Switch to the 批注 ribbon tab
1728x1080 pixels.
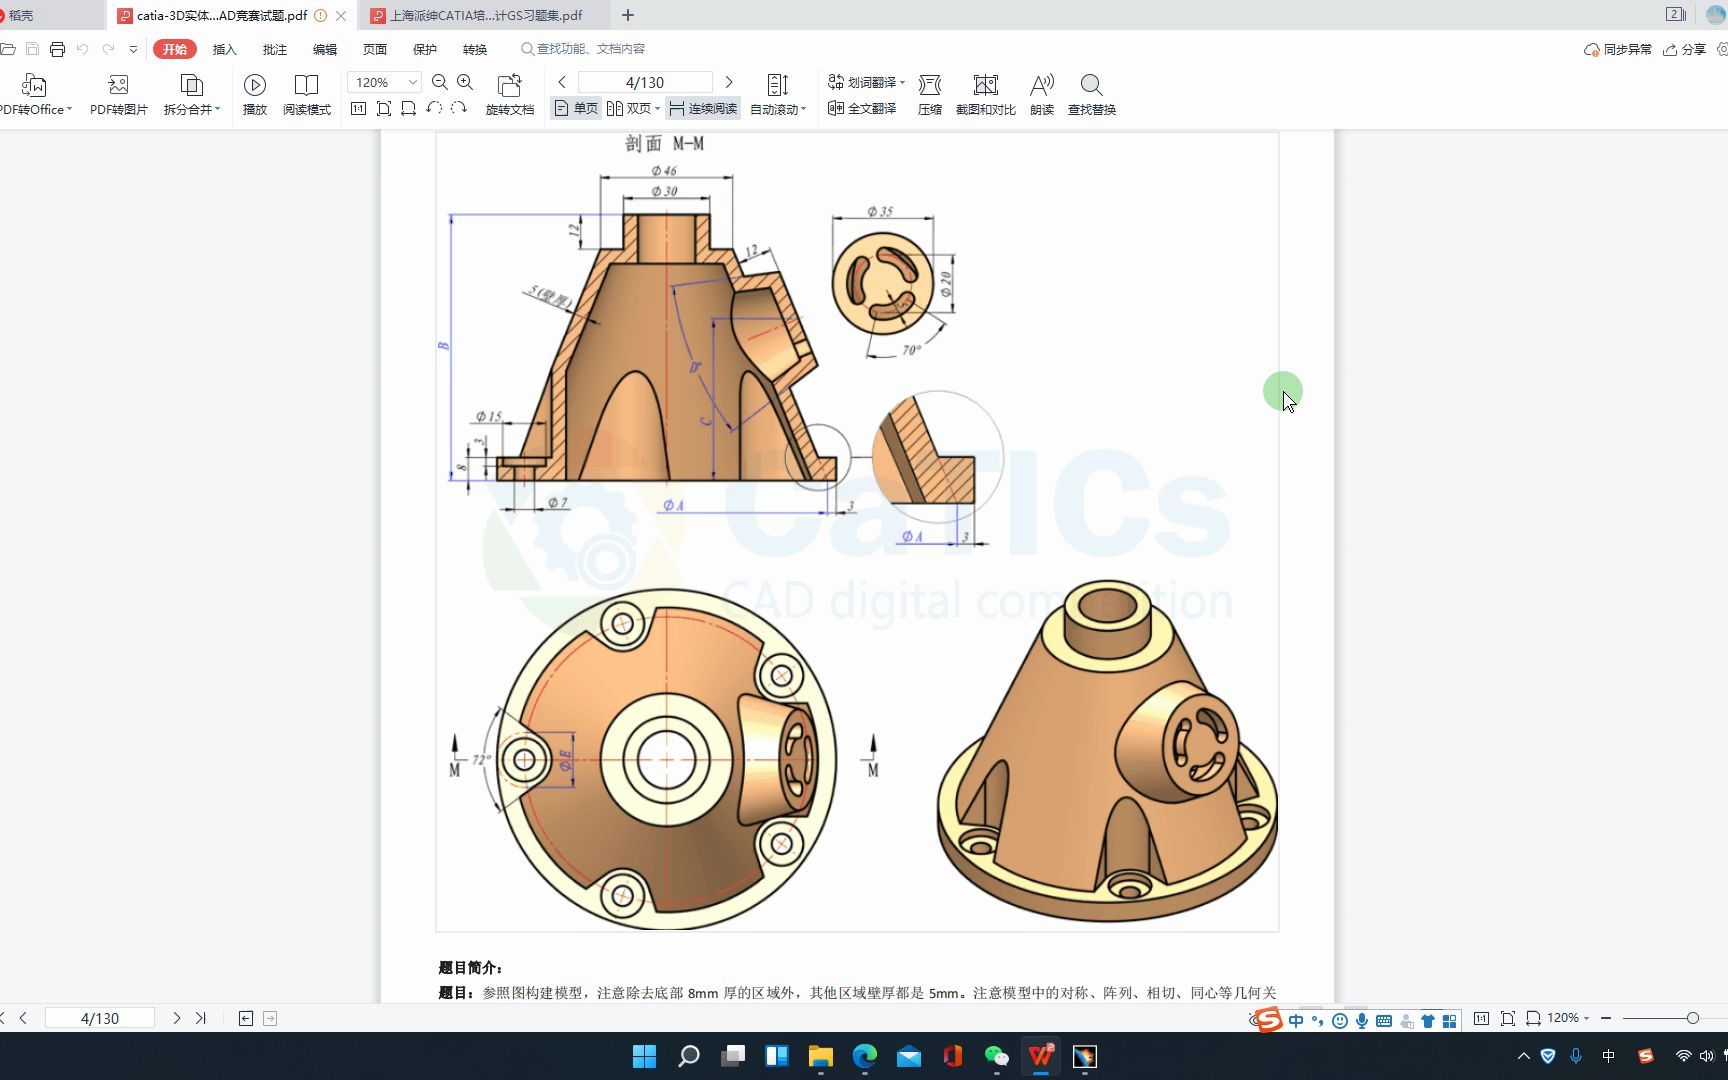click(x=274, y=48)
